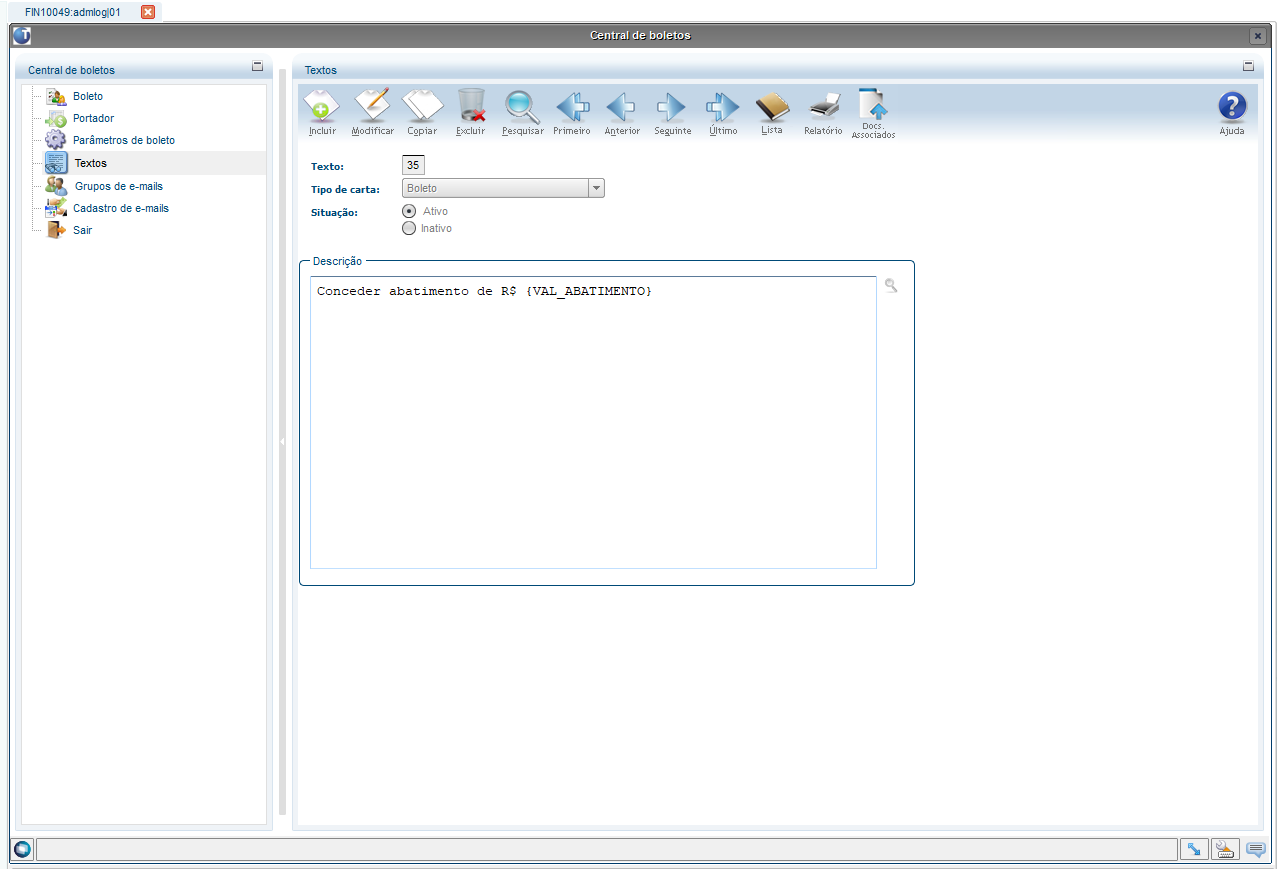
Task: Open Pesquisar magnifier search
Action: tap(522, 105)
